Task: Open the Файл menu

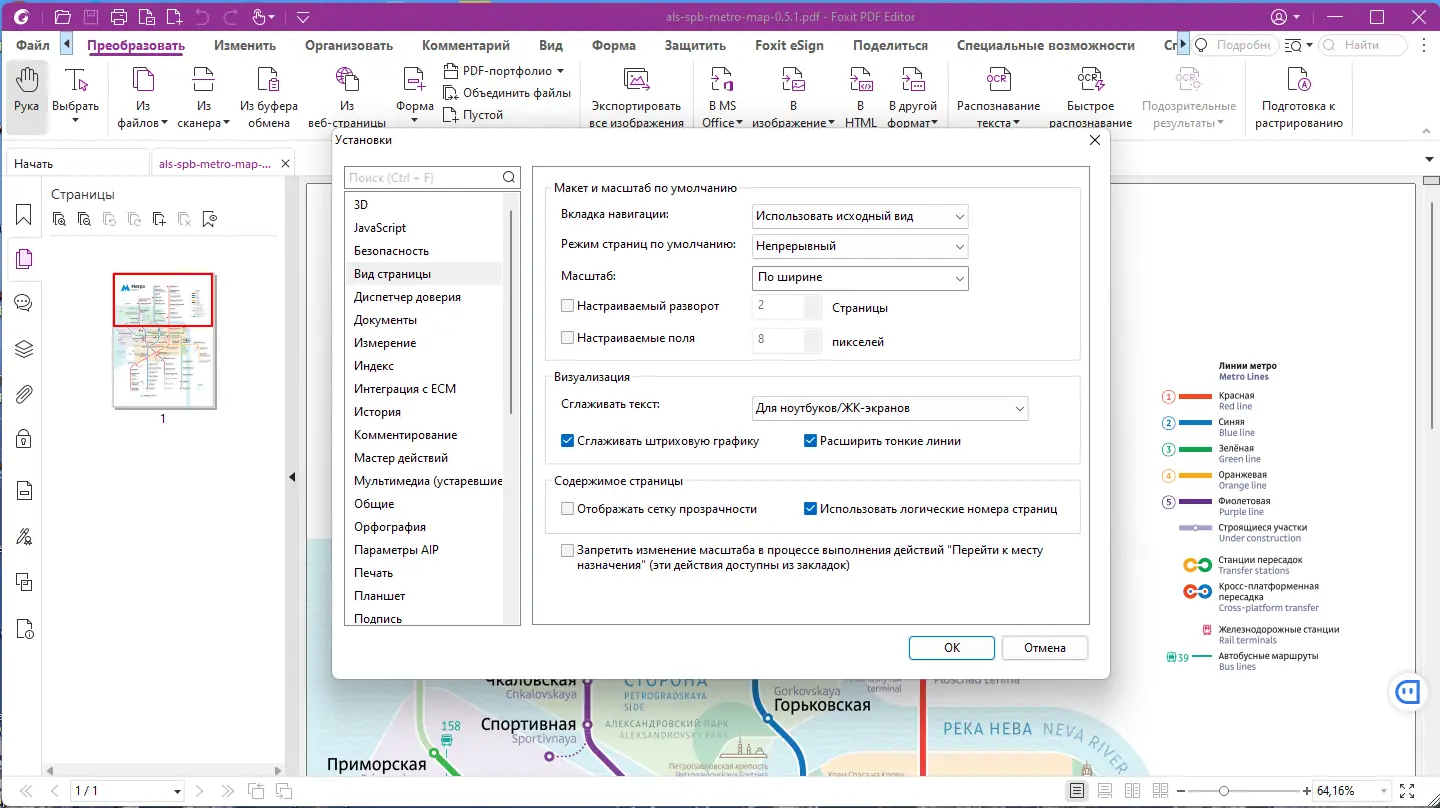Action: pyautogui.click(x=33, y=45)
